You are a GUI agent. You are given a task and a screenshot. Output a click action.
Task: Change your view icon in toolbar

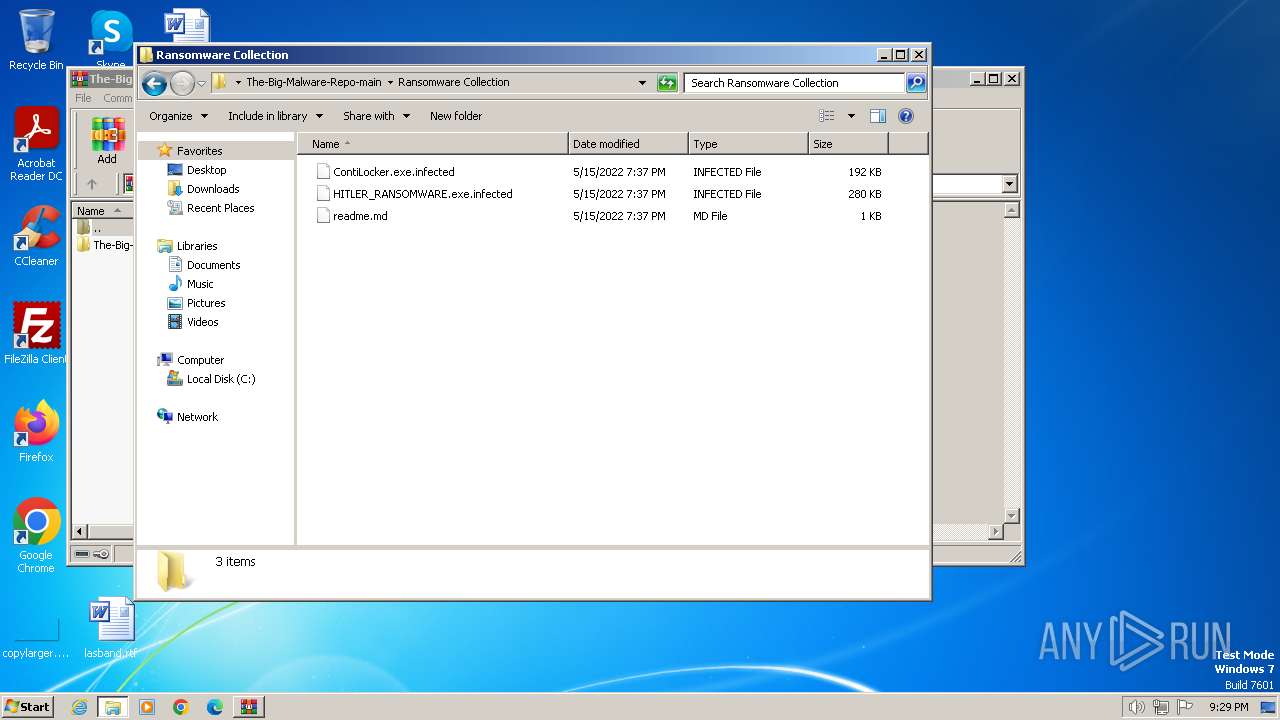827,116
